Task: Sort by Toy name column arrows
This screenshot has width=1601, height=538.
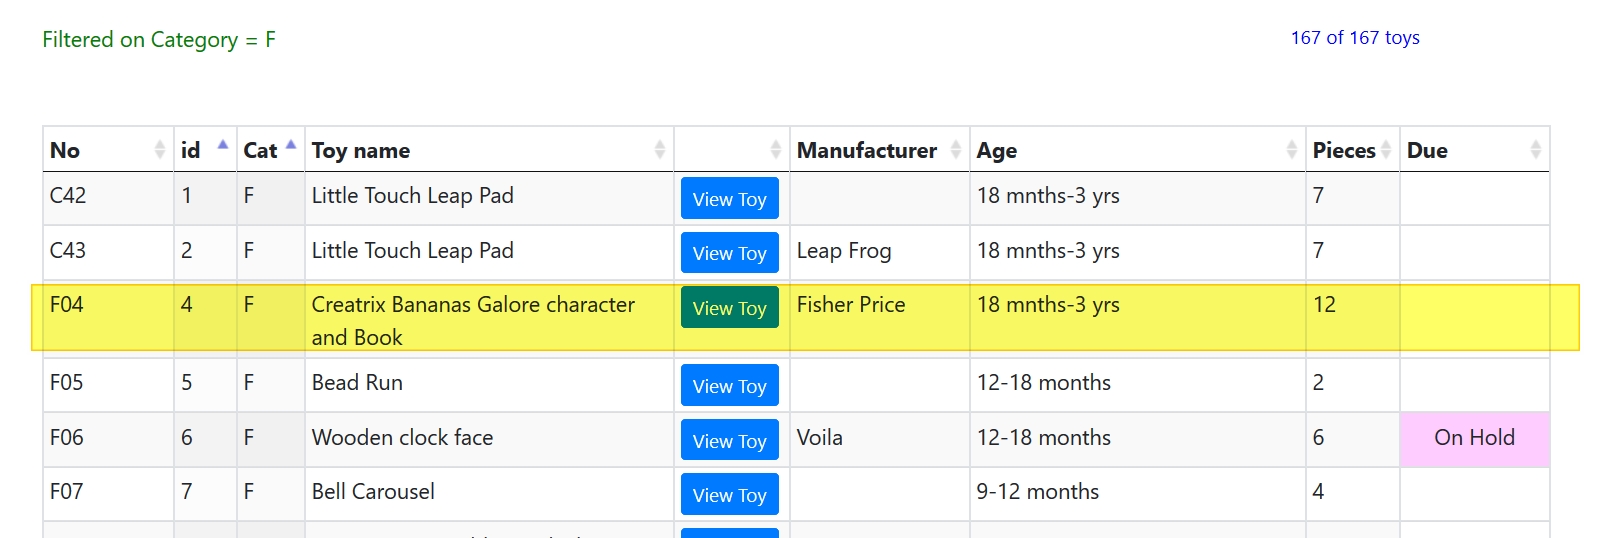Action: point(660,150)
